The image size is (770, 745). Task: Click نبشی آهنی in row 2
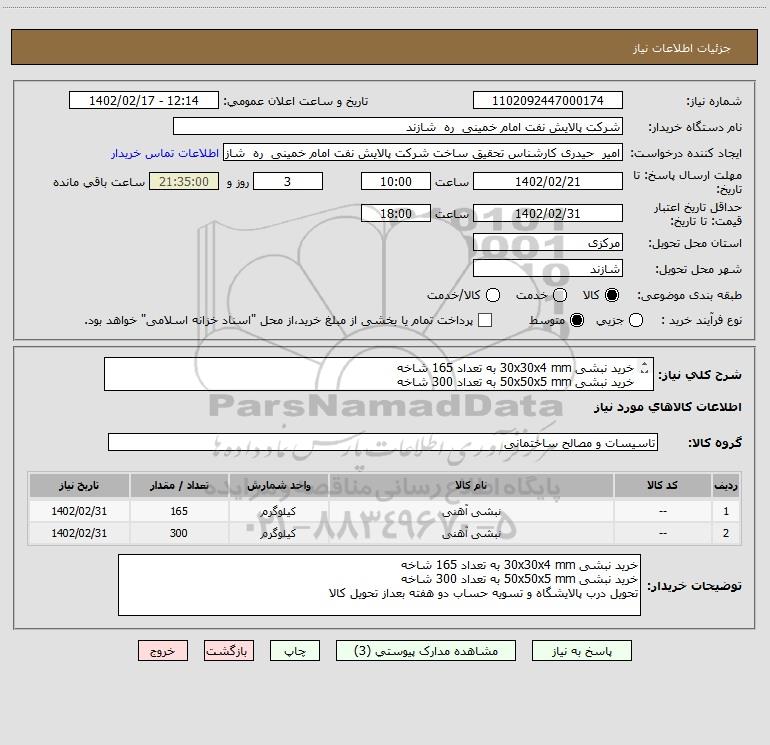(x=471, y=533)
